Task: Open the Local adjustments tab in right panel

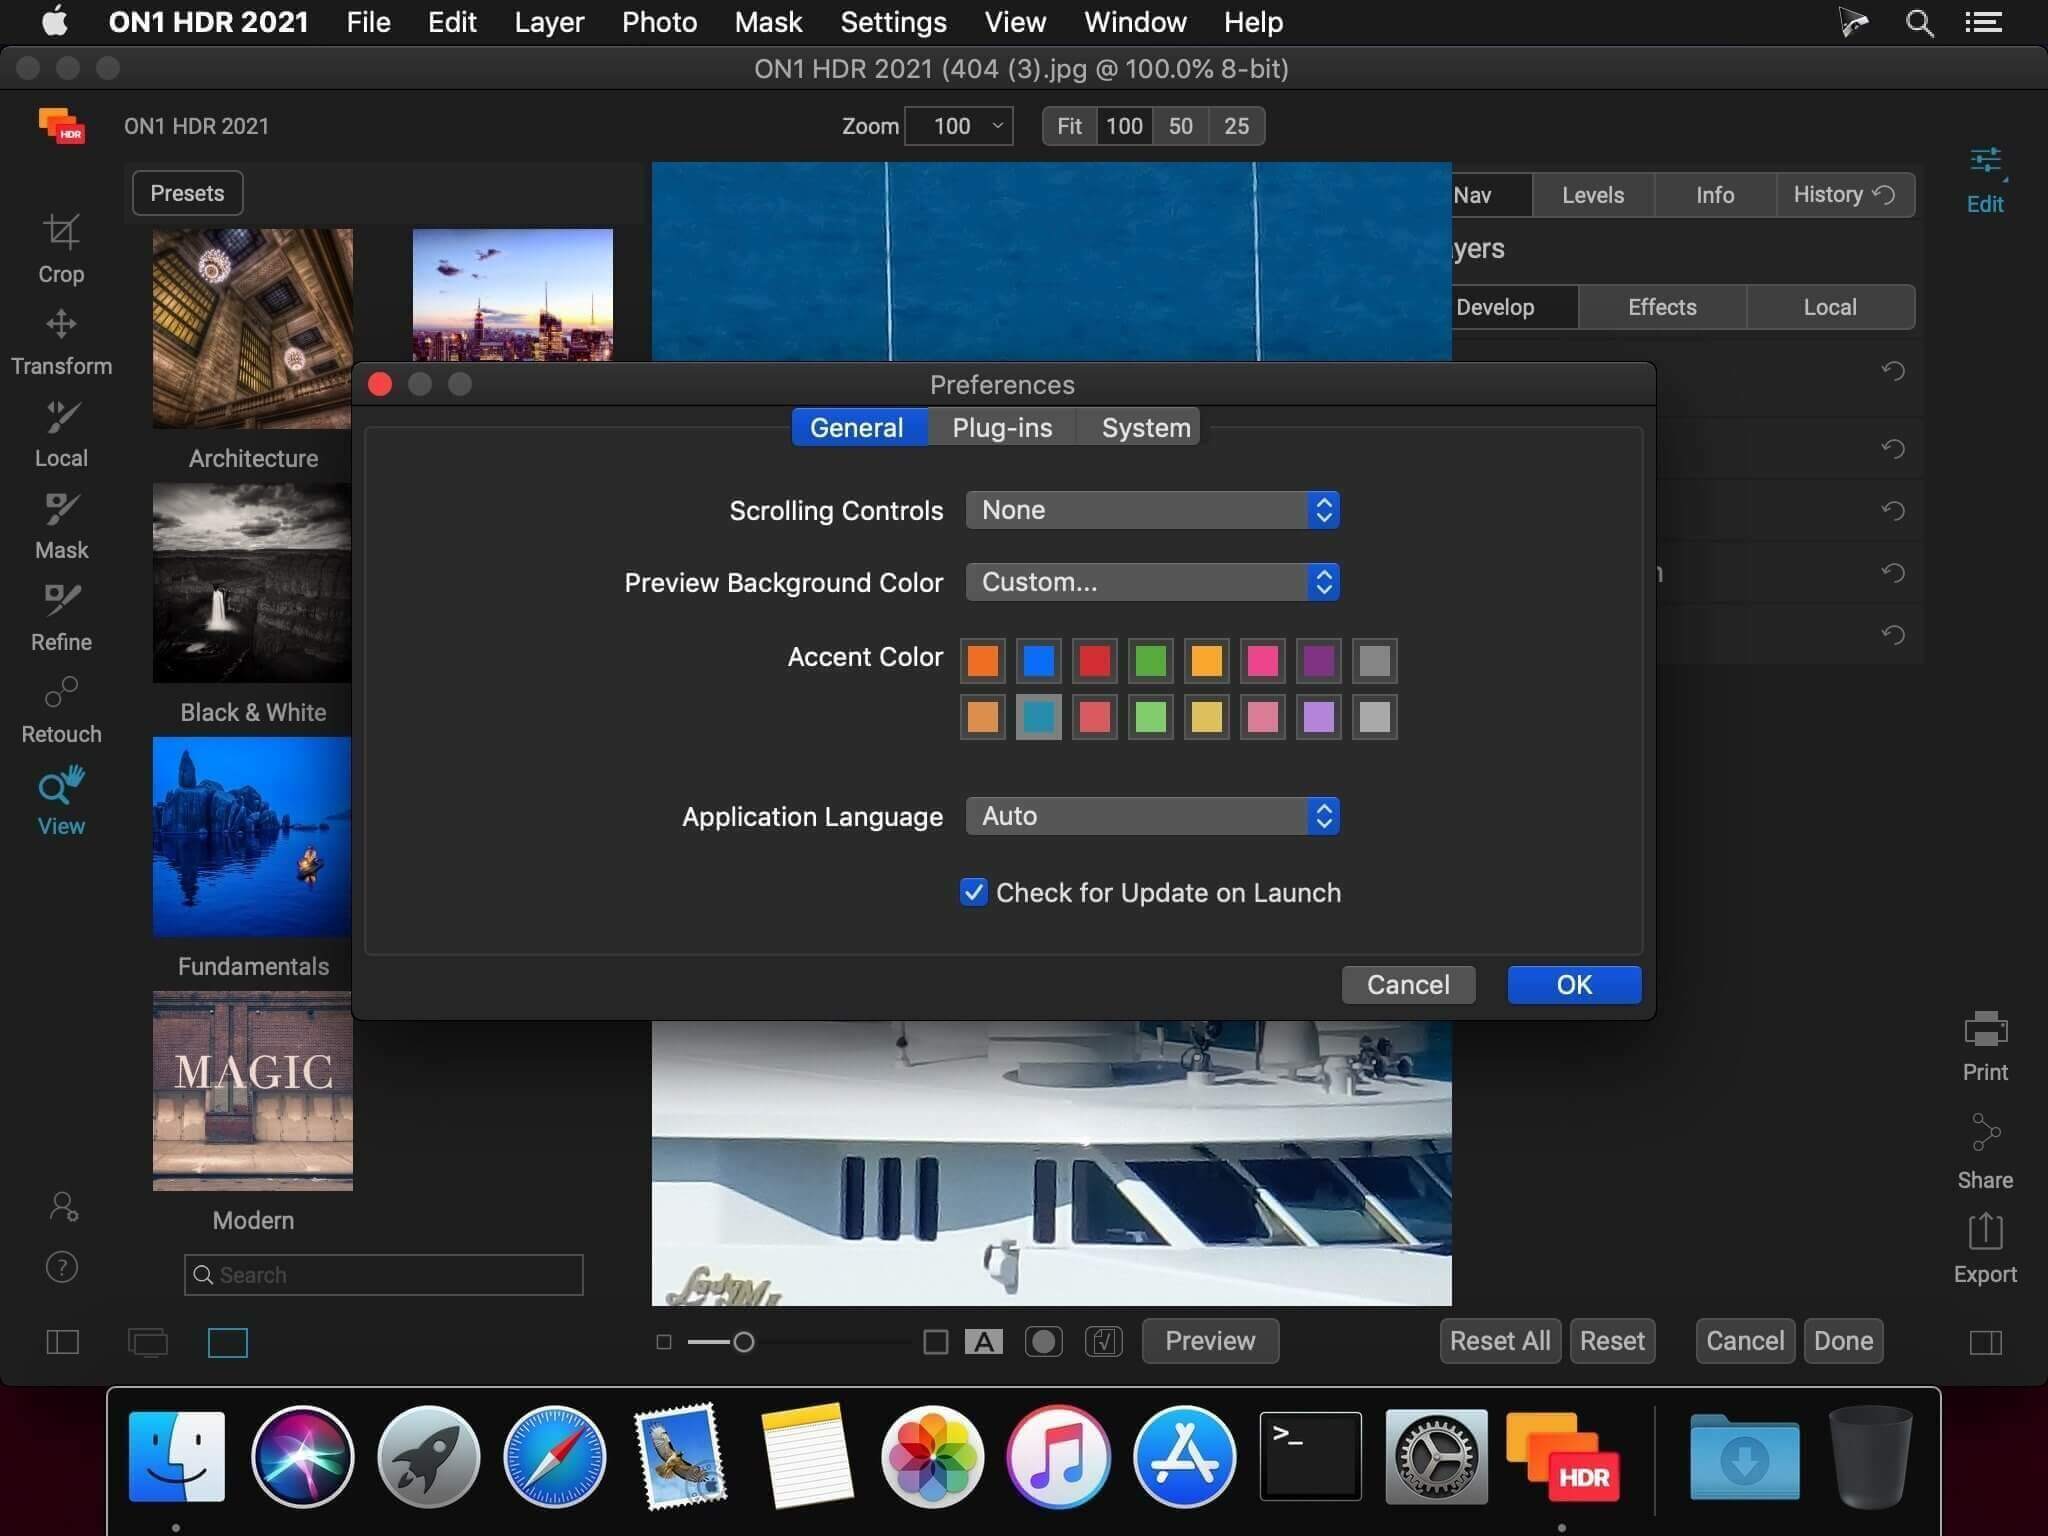Action: coord(1830,307)
